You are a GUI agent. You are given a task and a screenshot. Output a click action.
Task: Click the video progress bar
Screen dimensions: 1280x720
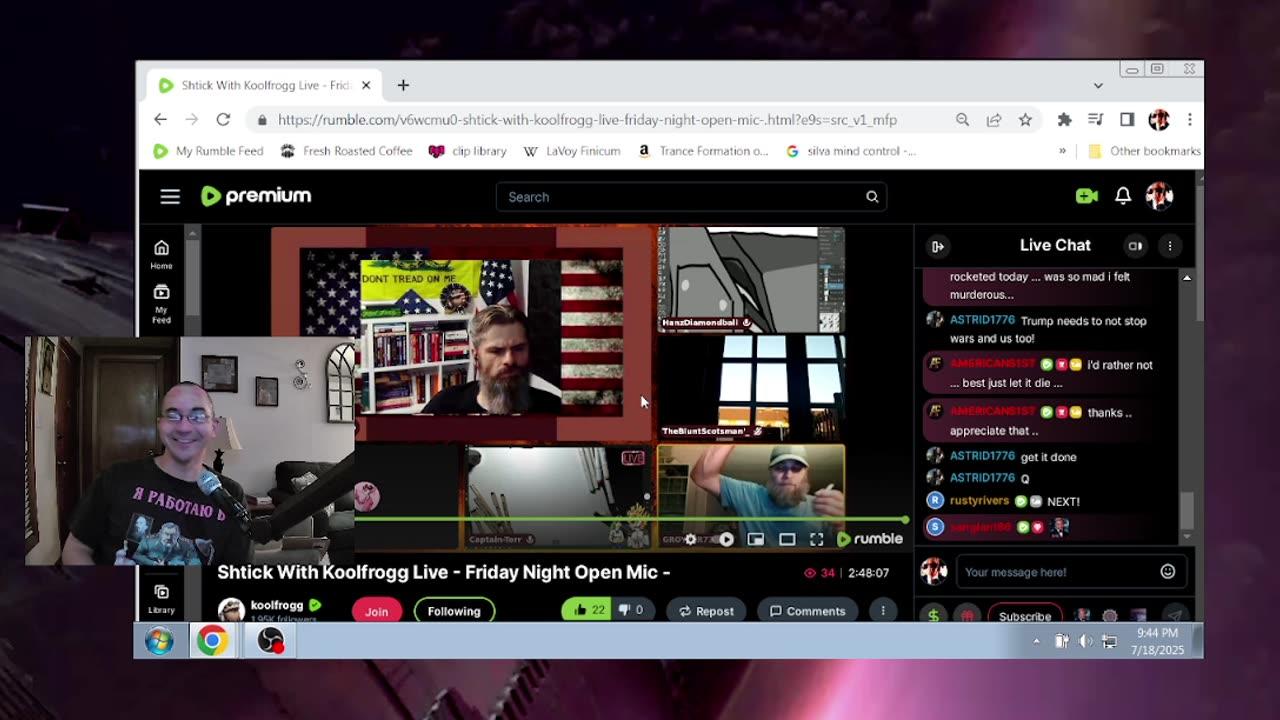click(x=630, y=520)
